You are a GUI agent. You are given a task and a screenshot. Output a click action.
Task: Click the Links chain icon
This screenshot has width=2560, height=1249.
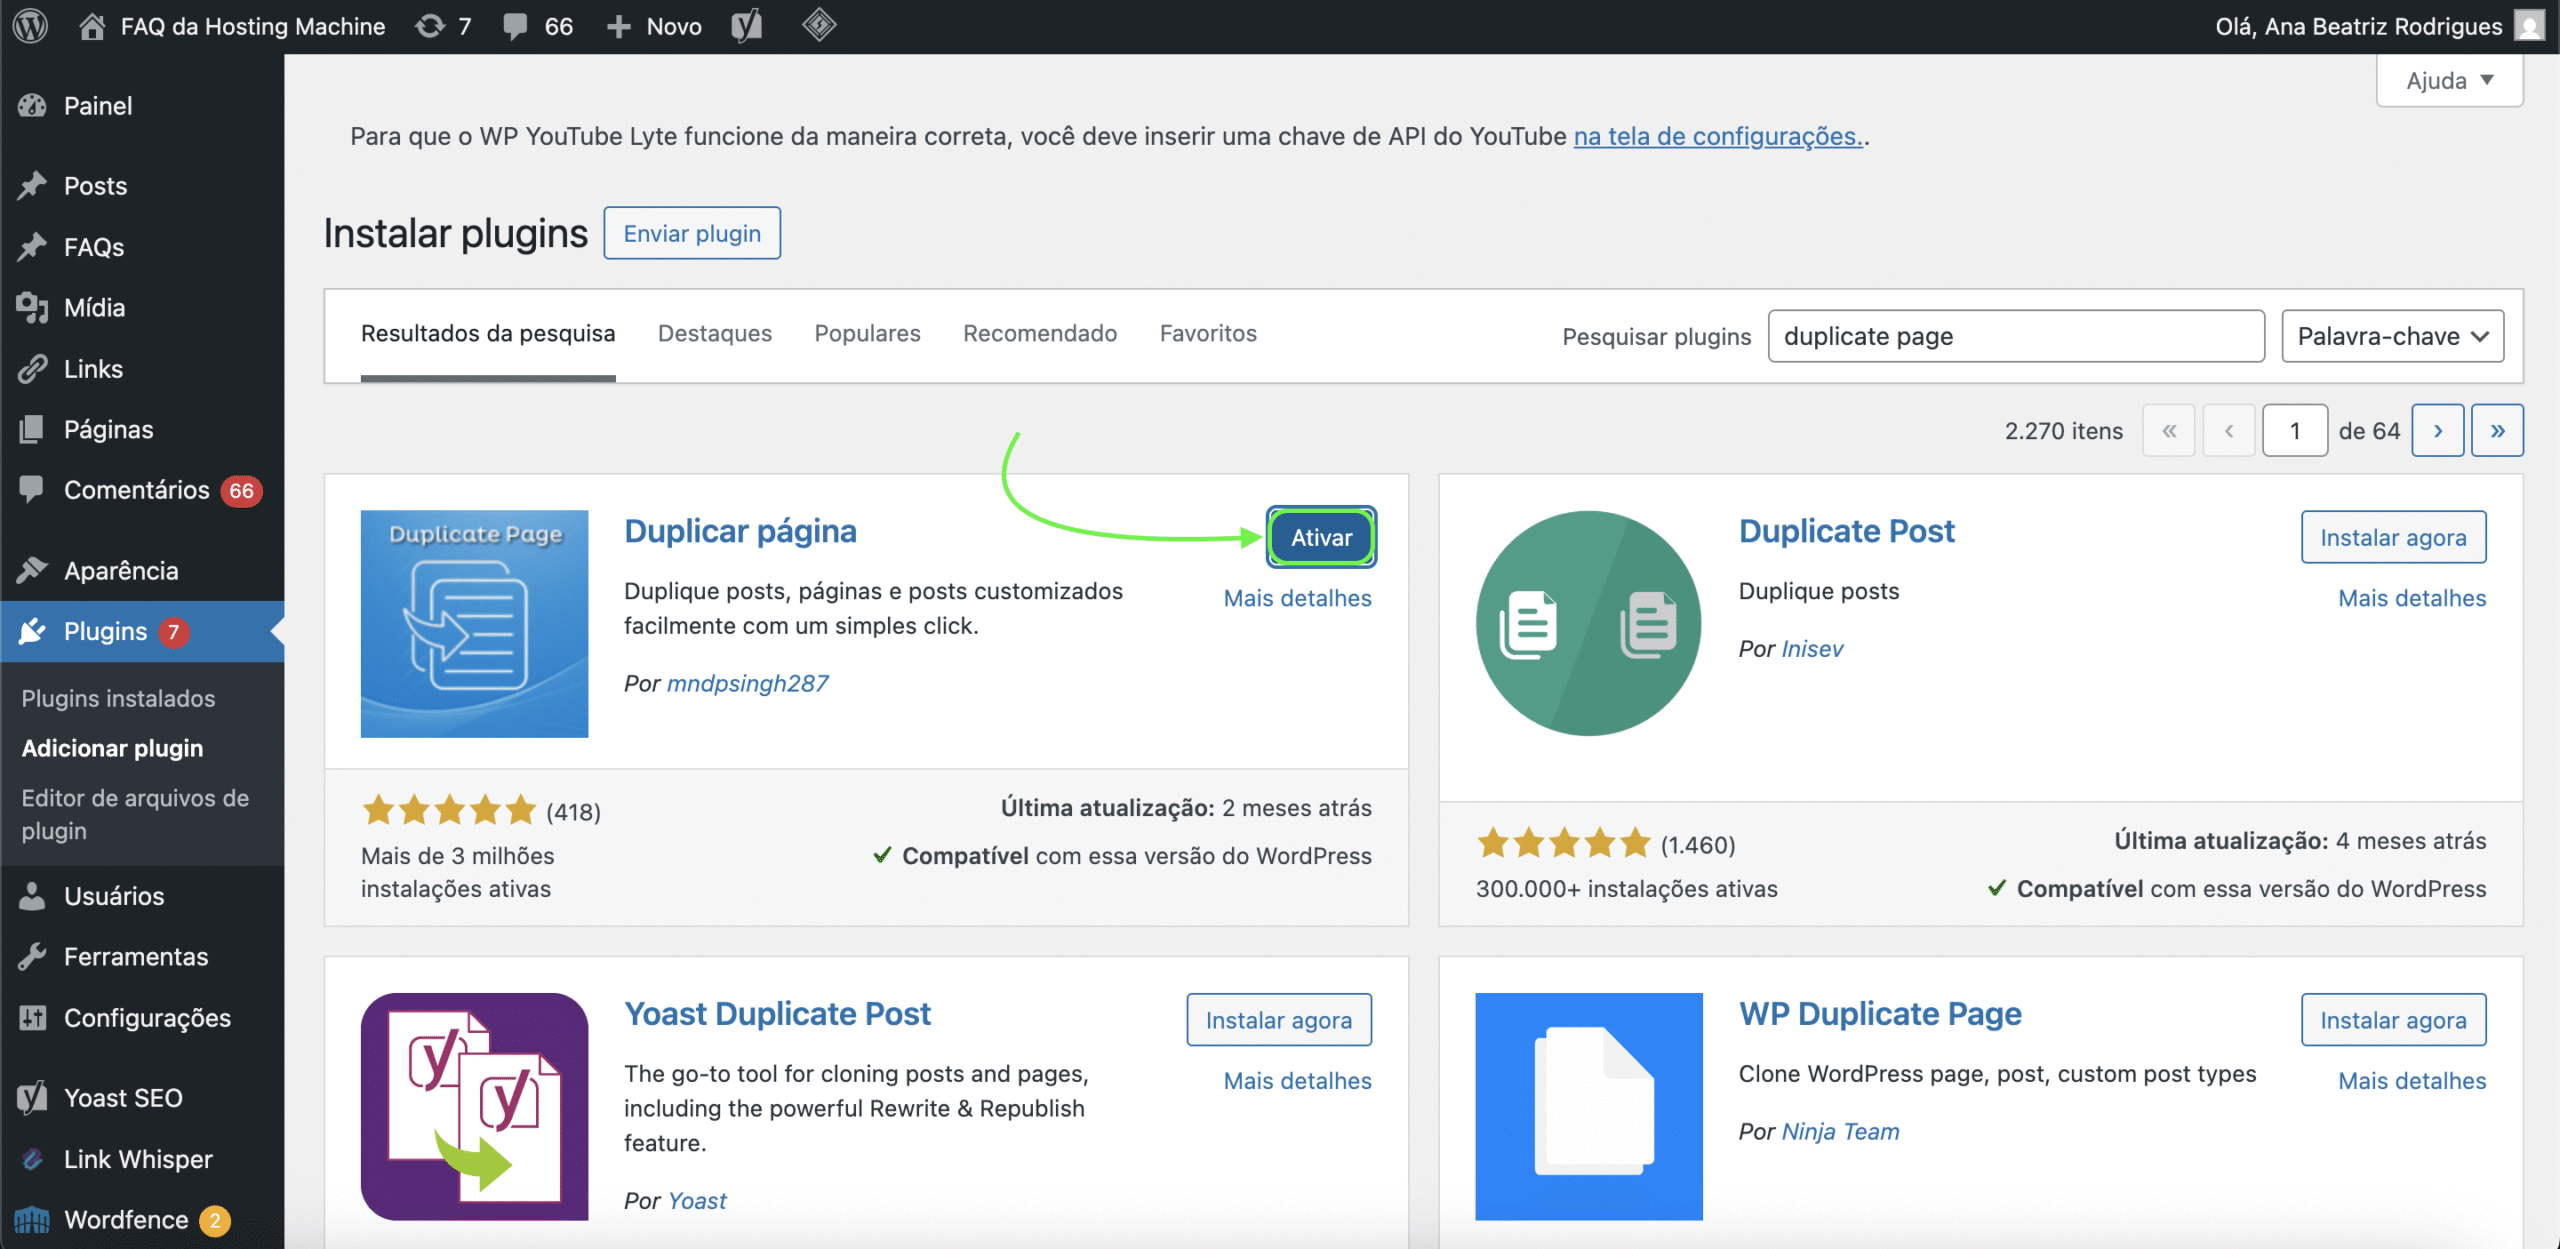[x=32, y=369]
